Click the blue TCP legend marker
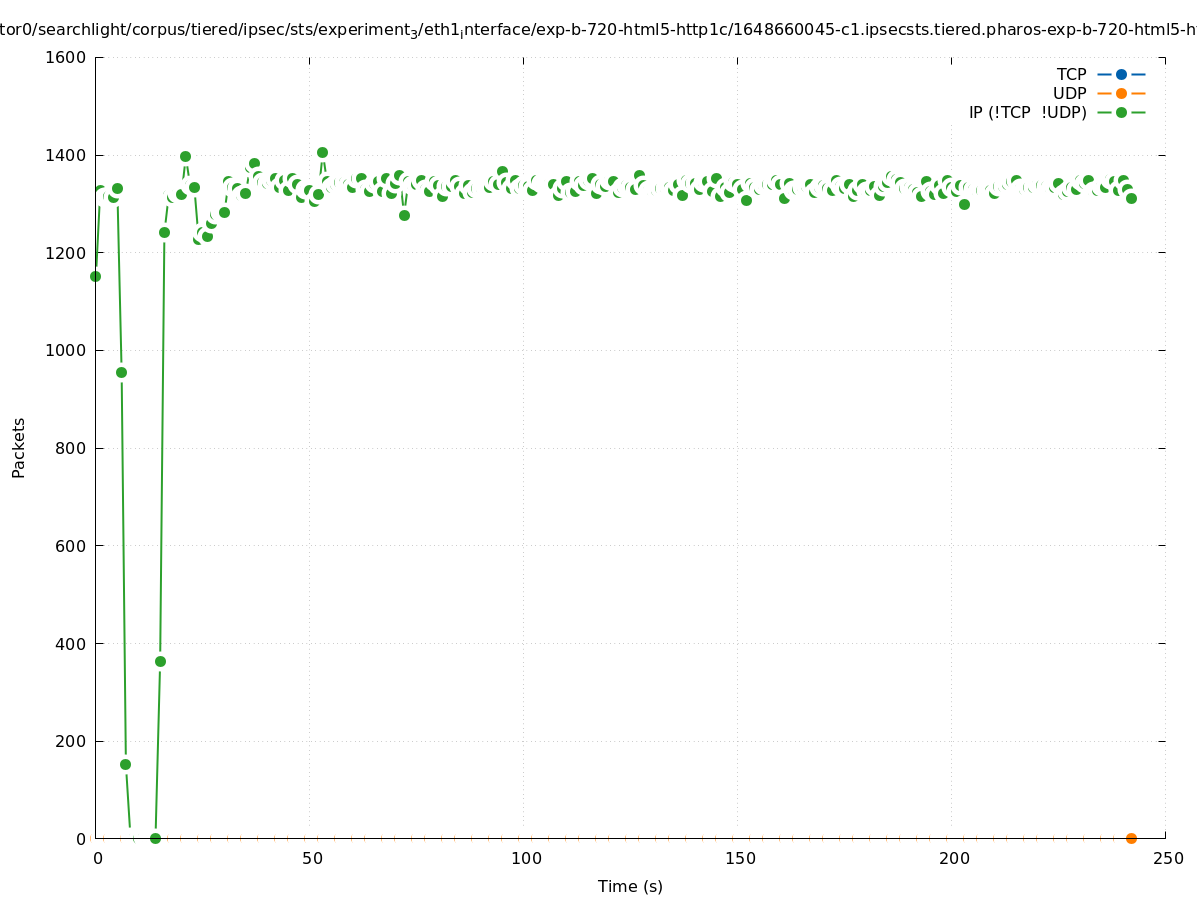Image resolution: width=1197 pixels, height=900 pixels. point(1121,74)
